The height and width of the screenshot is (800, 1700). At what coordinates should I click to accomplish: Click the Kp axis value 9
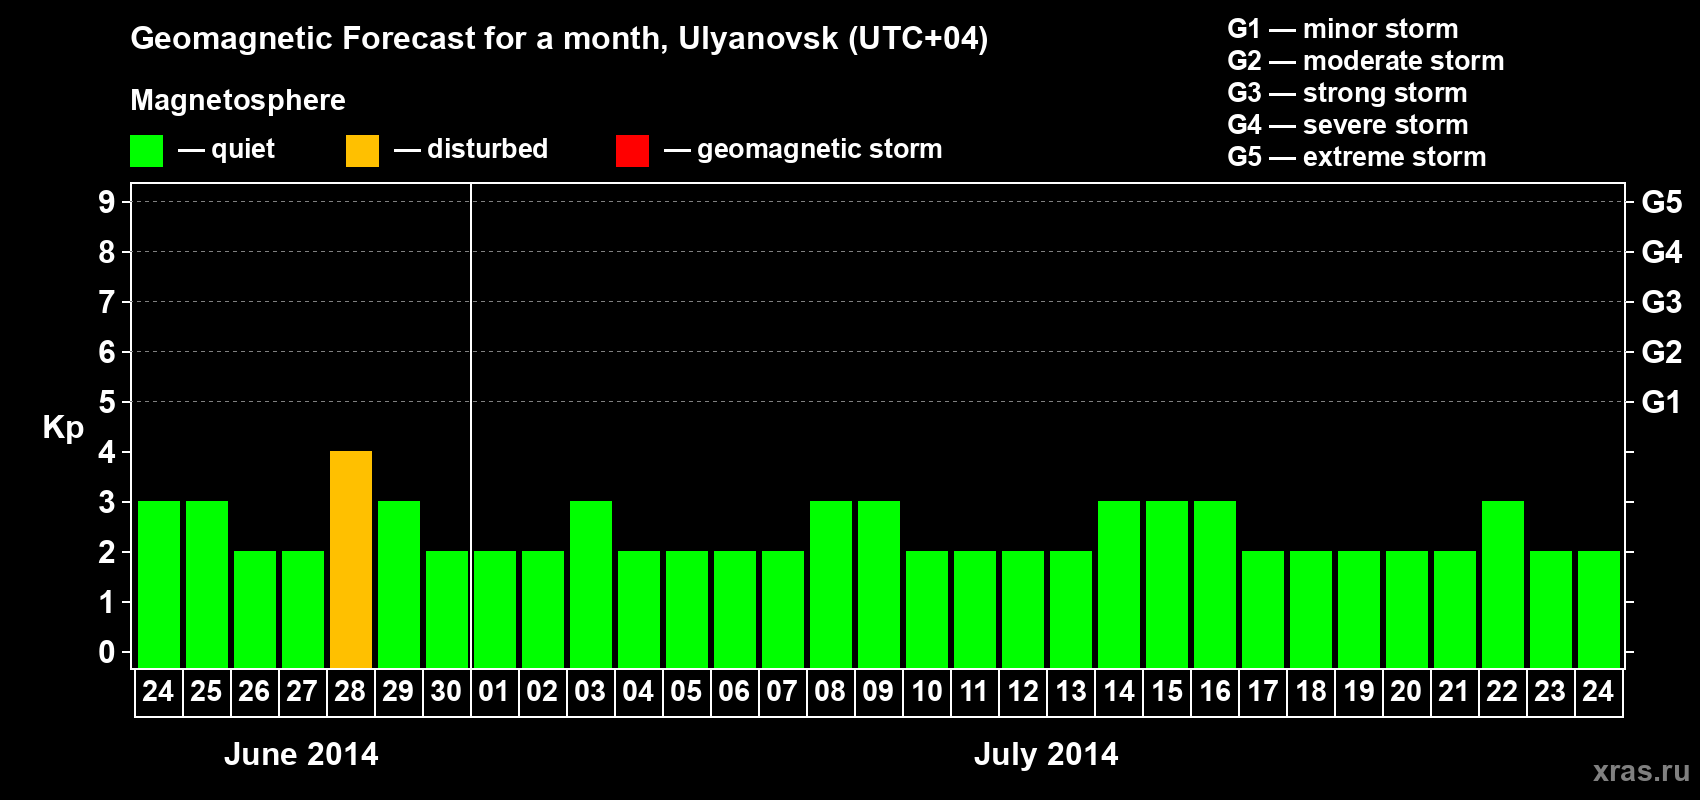tap(107, 202)
